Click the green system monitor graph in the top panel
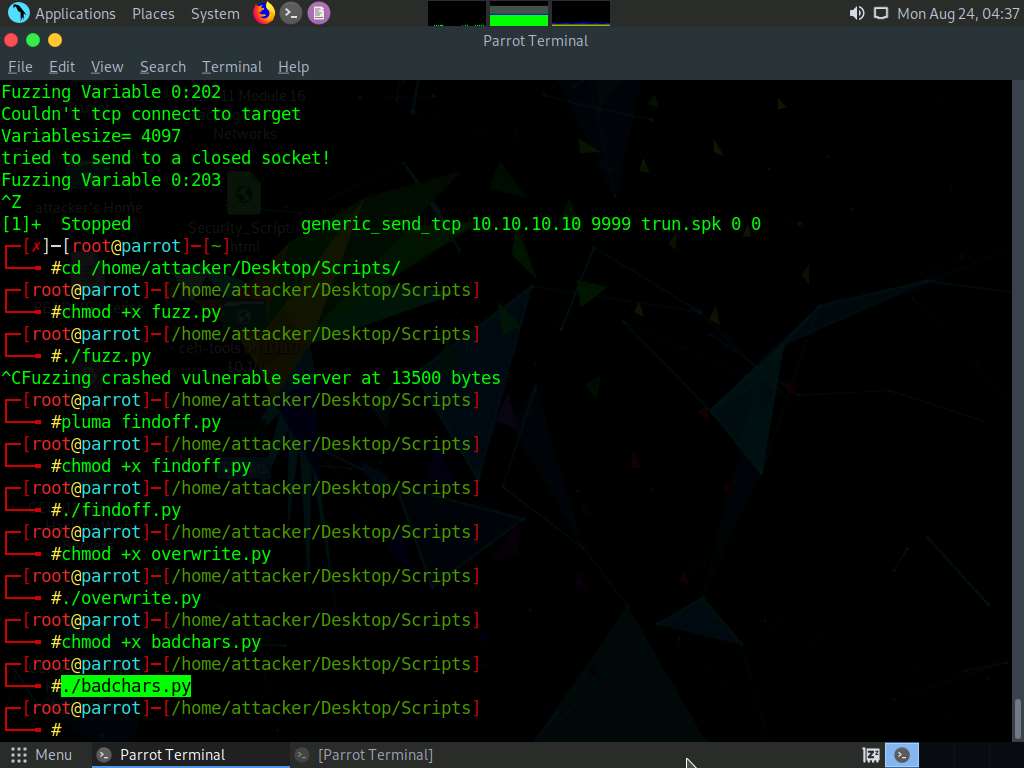This screenshot has height=768, width=1024. coord(519,14)
